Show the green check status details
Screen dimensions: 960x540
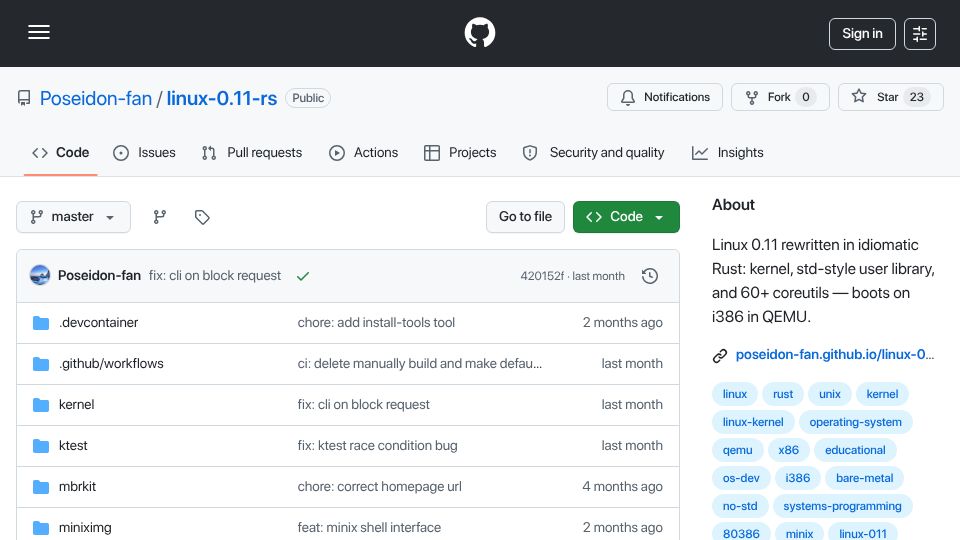click(303, 276)
